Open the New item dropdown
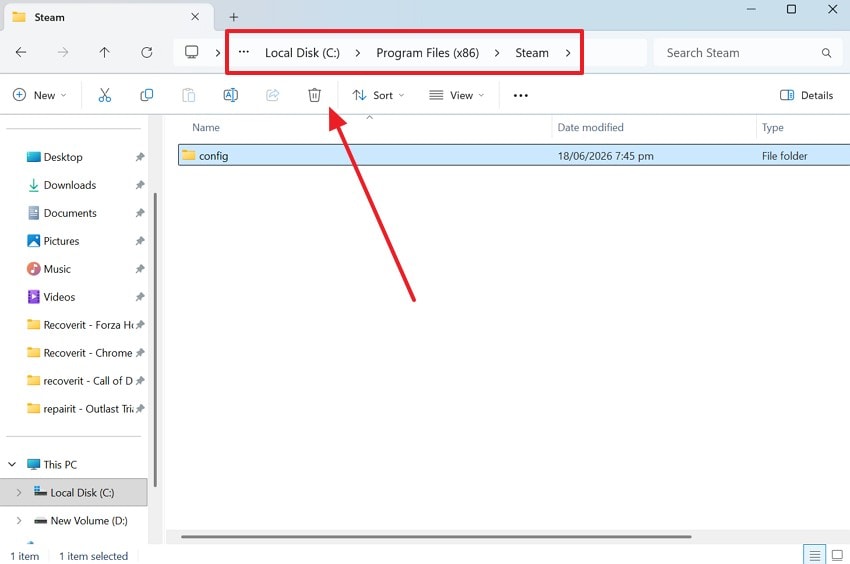This screenshot has height=564, width=850. [x=40, y=95]
